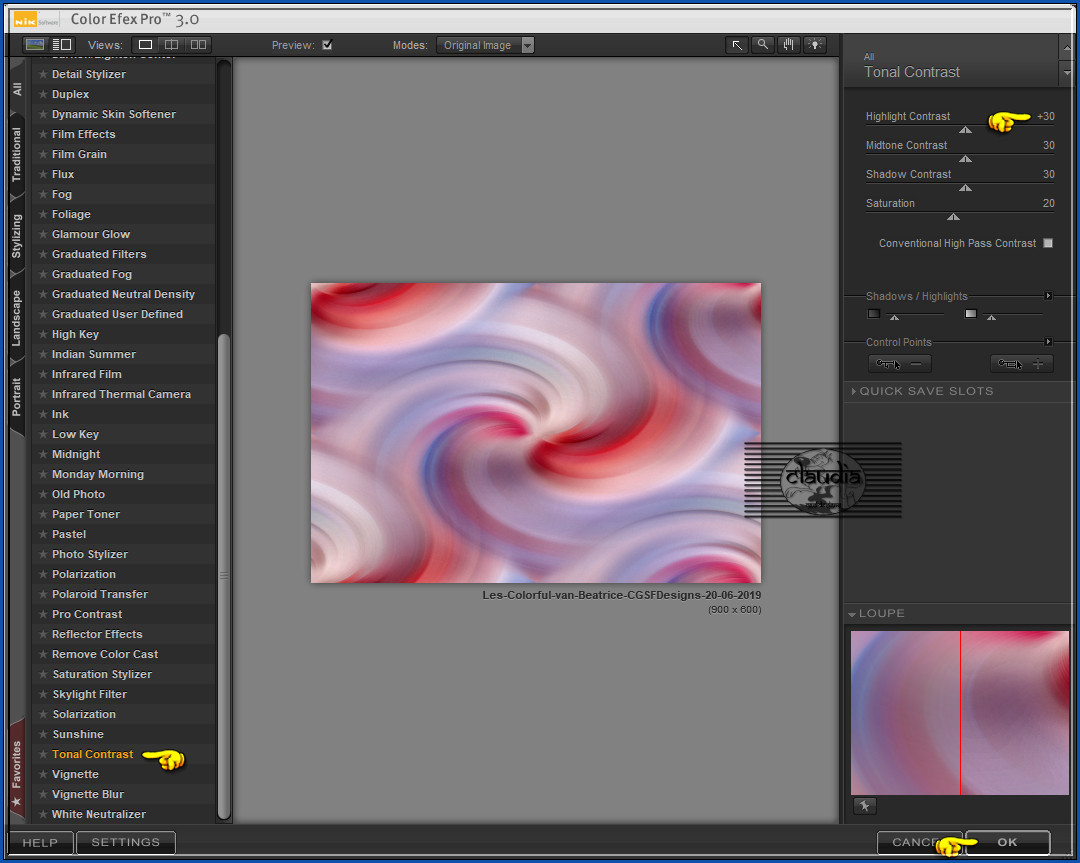Click the add control point button
Viewport: 1080px width, 863px height.
point(1021,364)
